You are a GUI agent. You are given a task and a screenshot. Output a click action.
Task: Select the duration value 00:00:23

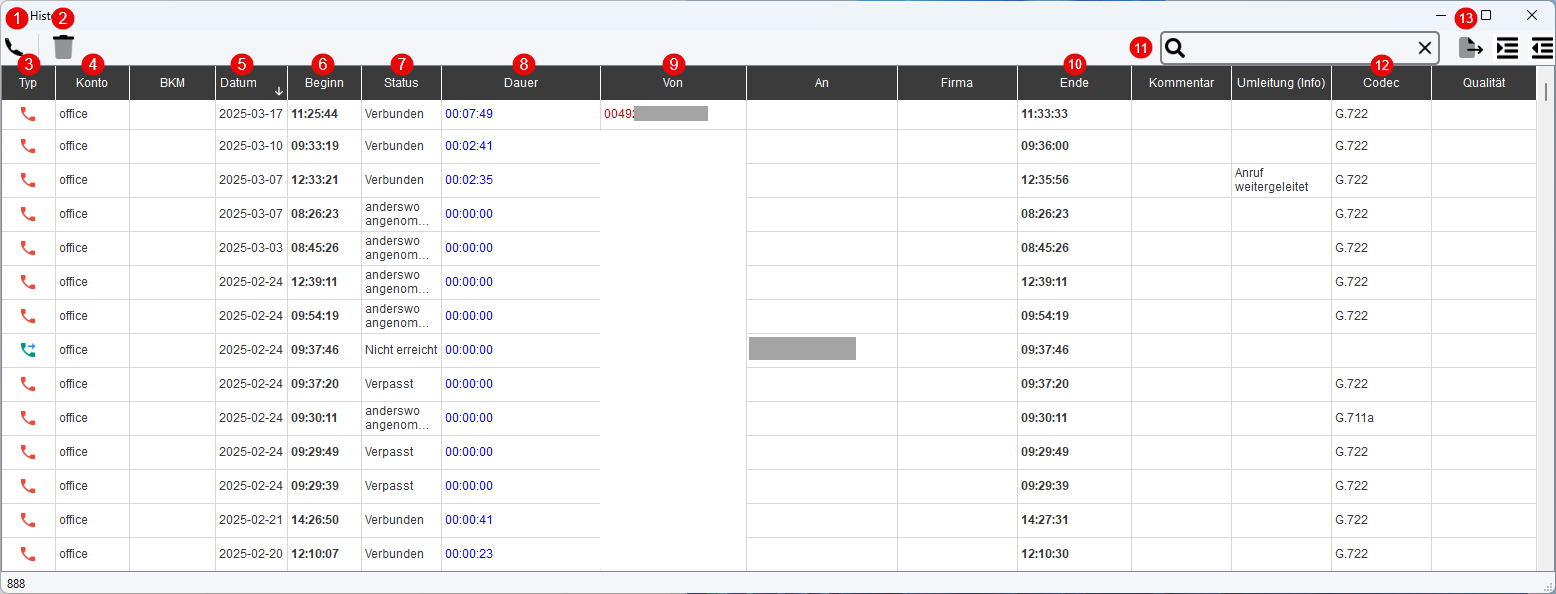click(x=469, y=554)
